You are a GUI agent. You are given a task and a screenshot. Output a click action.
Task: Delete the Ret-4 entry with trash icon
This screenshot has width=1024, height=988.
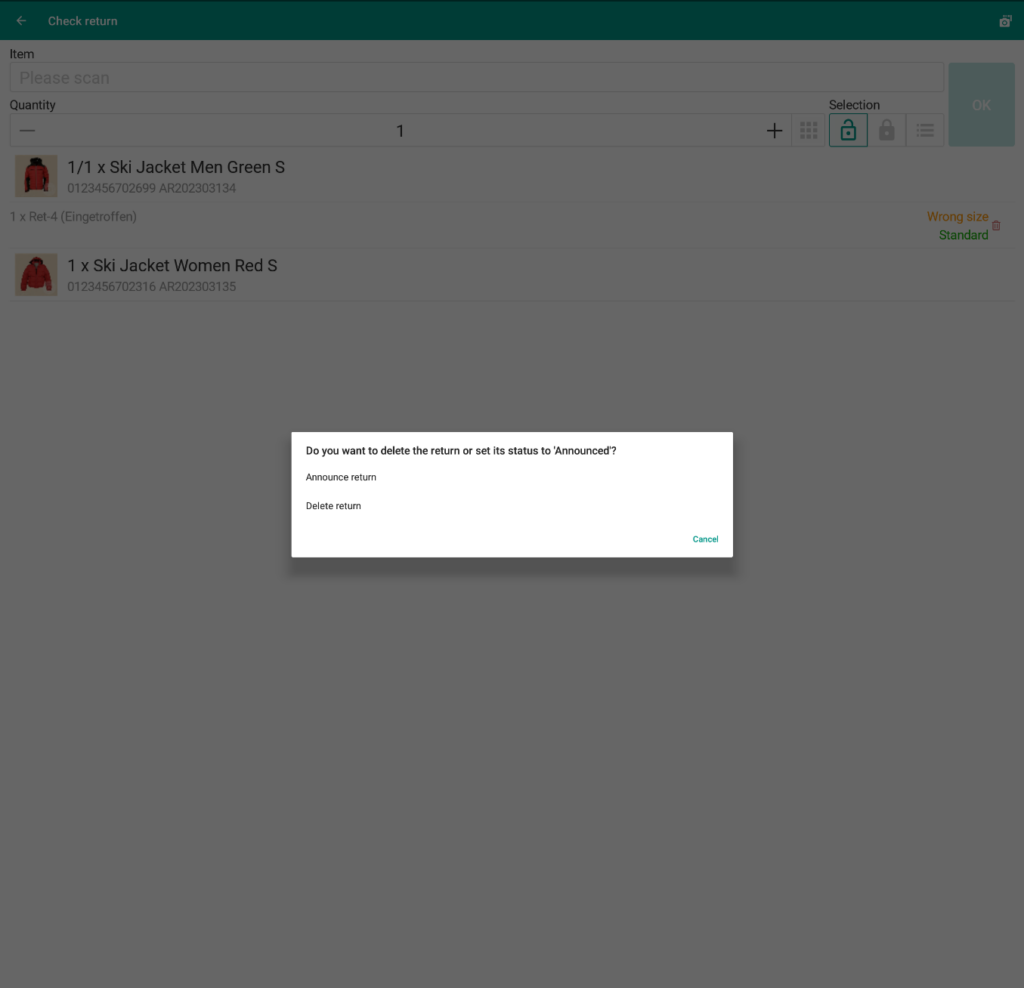(996, 226)
